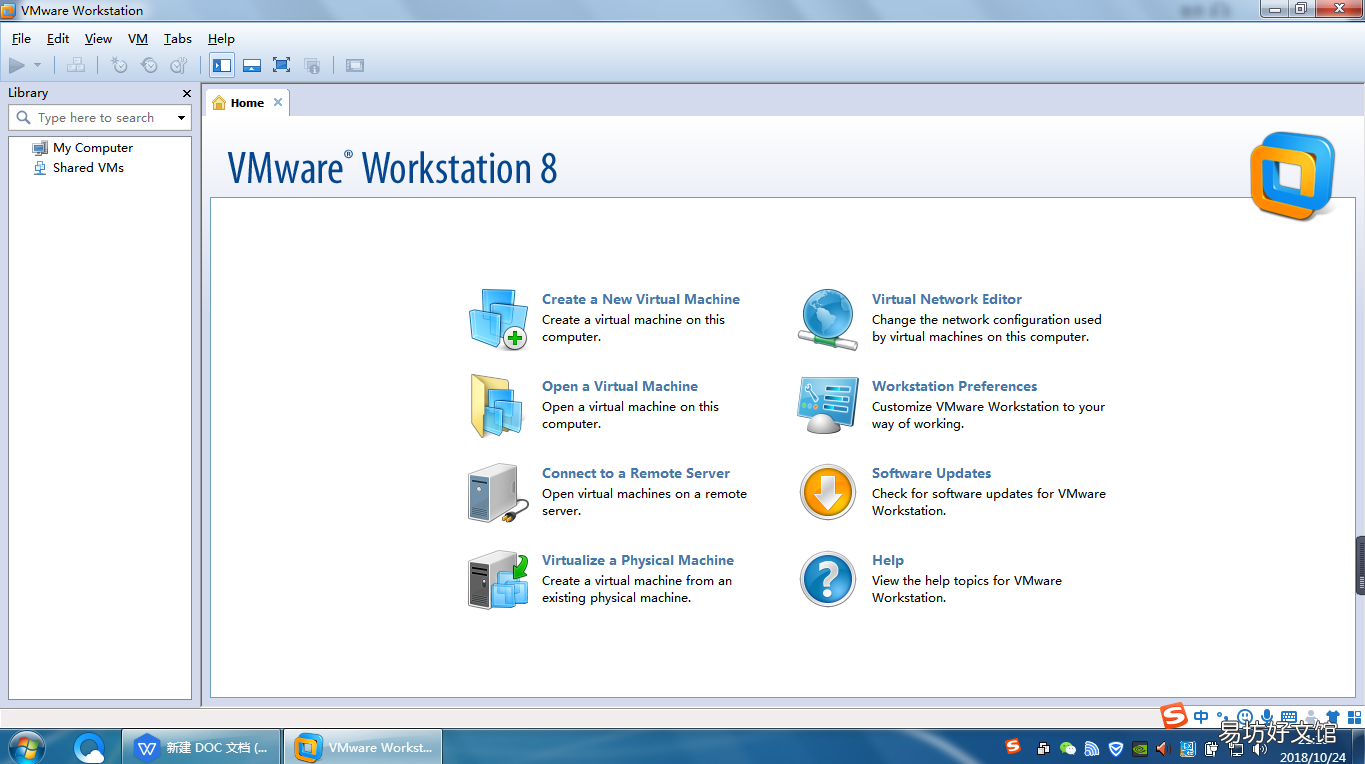Open the VM menu

tap(138, 39)
